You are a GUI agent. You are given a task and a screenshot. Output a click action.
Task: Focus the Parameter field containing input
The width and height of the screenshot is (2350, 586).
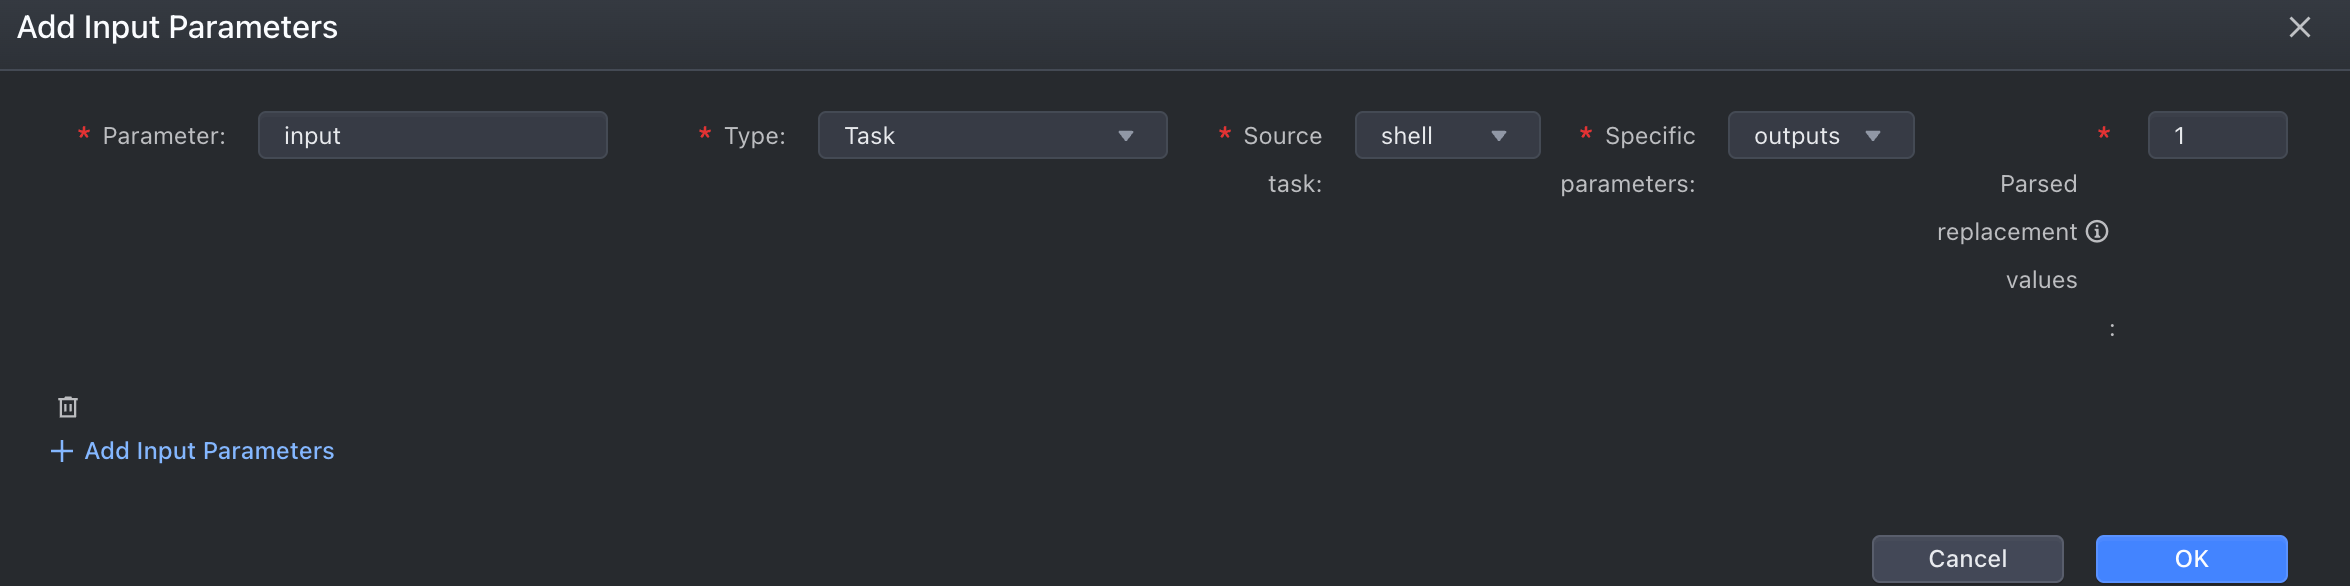click(x=433, y=135)
